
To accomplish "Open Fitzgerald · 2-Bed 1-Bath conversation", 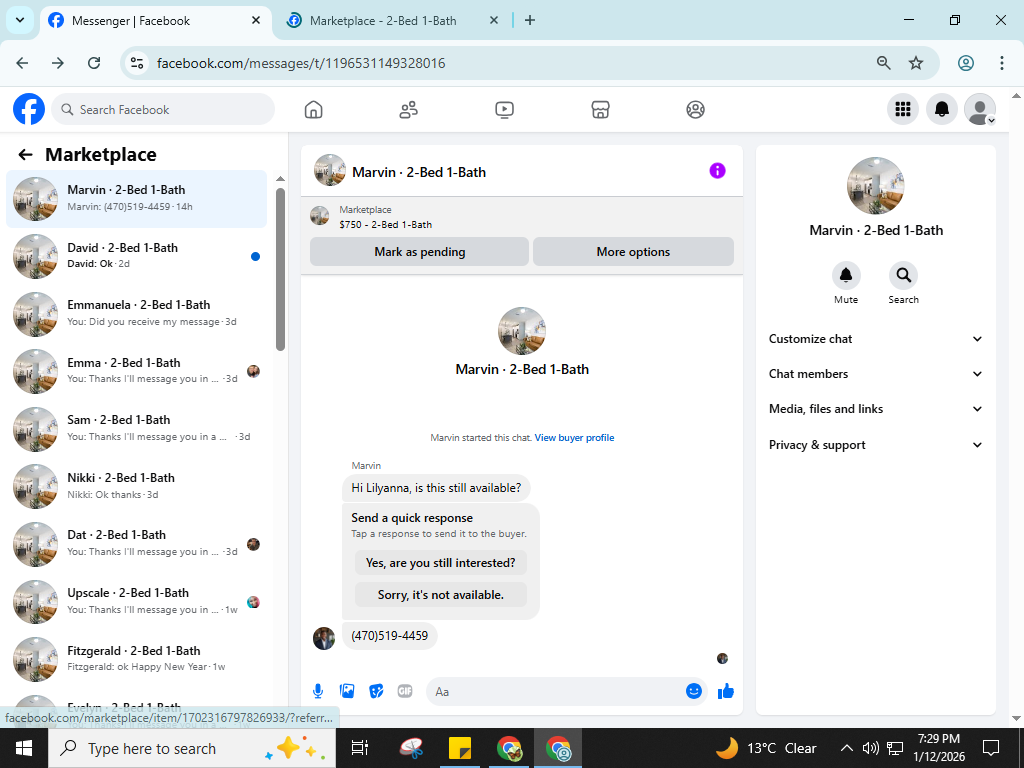I will pyautogui.click(x=136, y=658).
